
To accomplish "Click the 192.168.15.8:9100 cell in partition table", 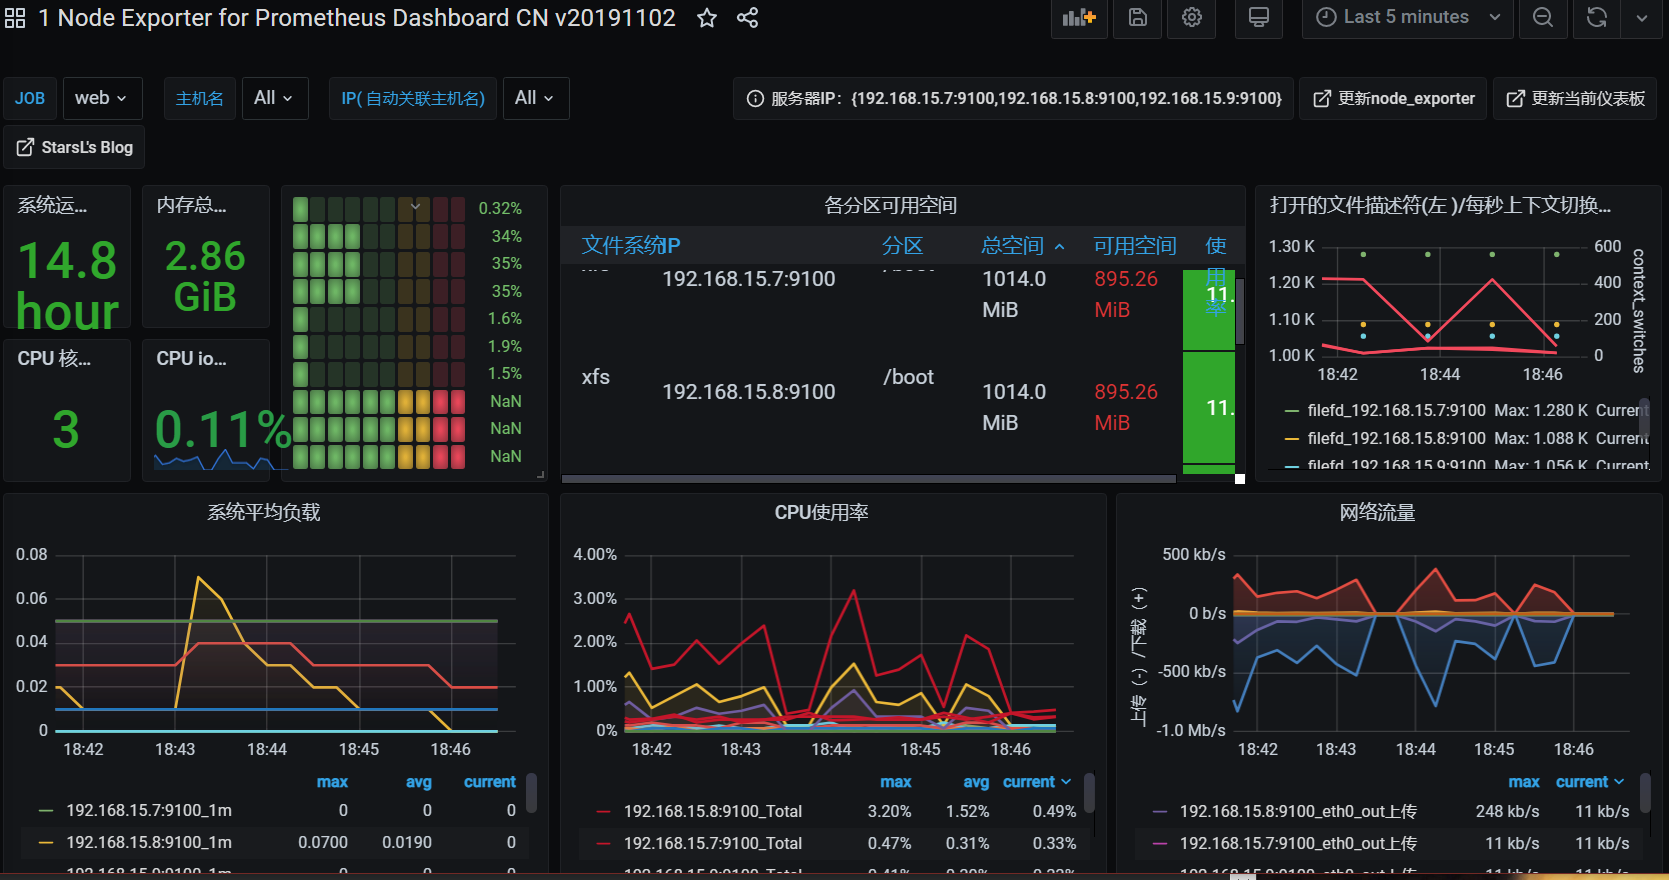I will (x=748, y=392).
